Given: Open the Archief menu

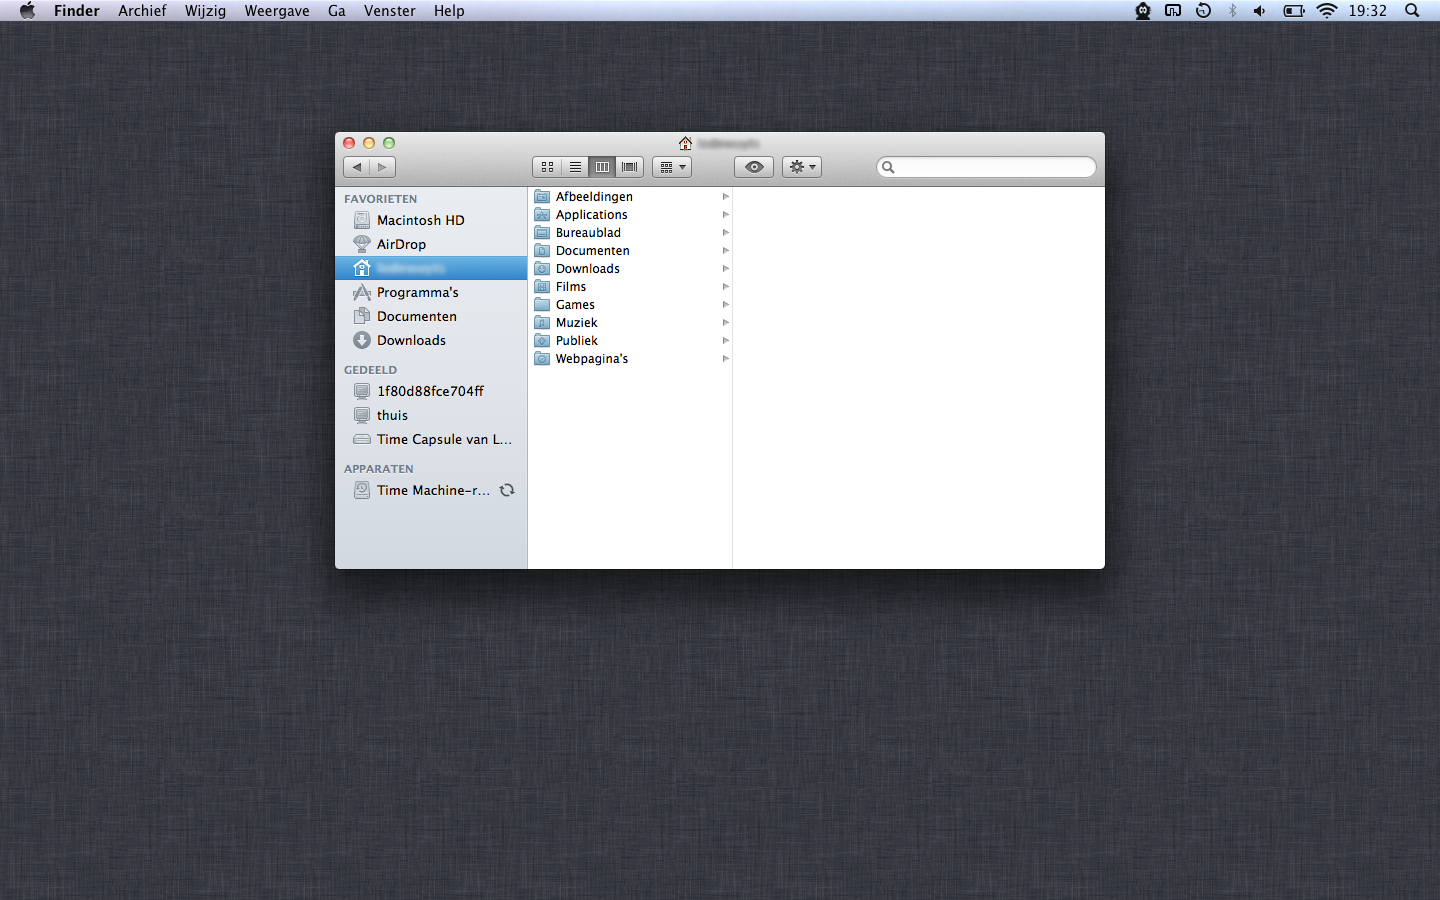Looking at the screenshot, I should (x=142, y=11).
